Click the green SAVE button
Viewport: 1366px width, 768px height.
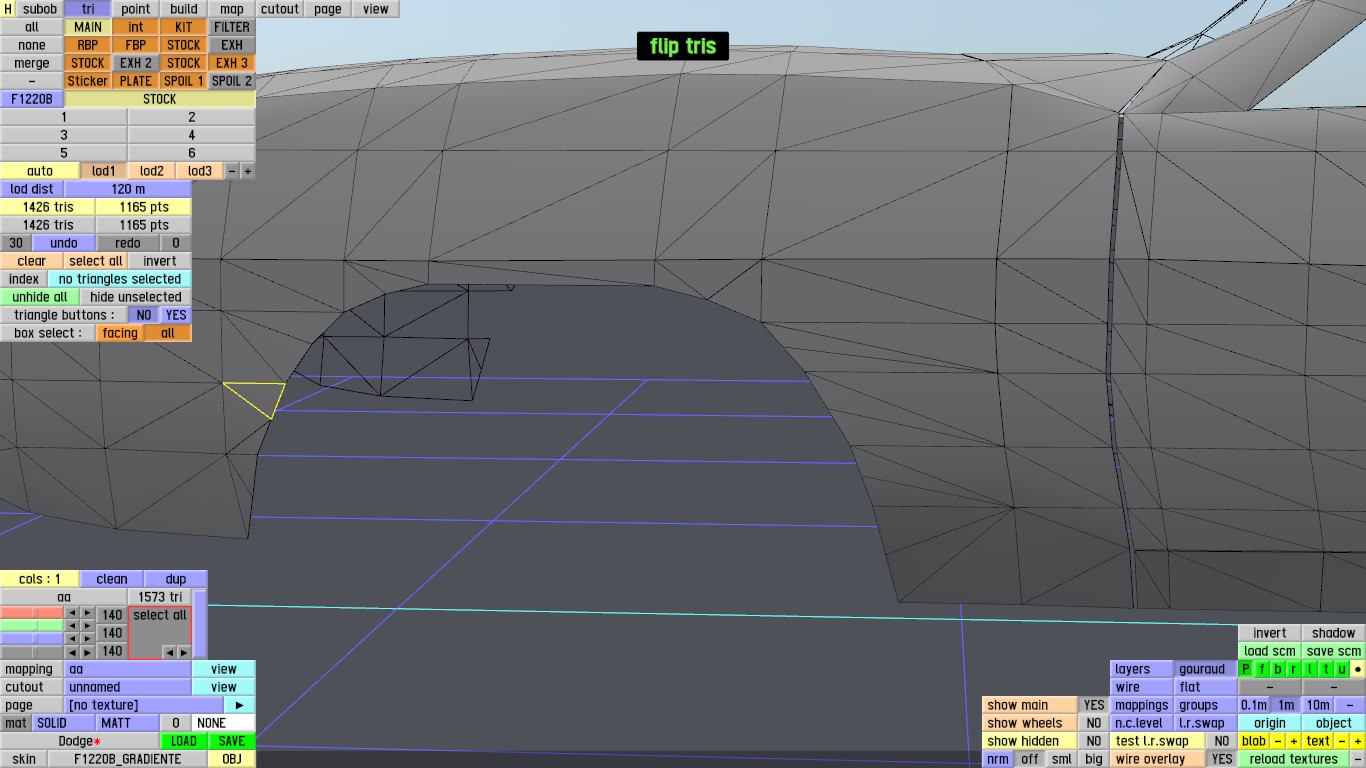point(232,741)
